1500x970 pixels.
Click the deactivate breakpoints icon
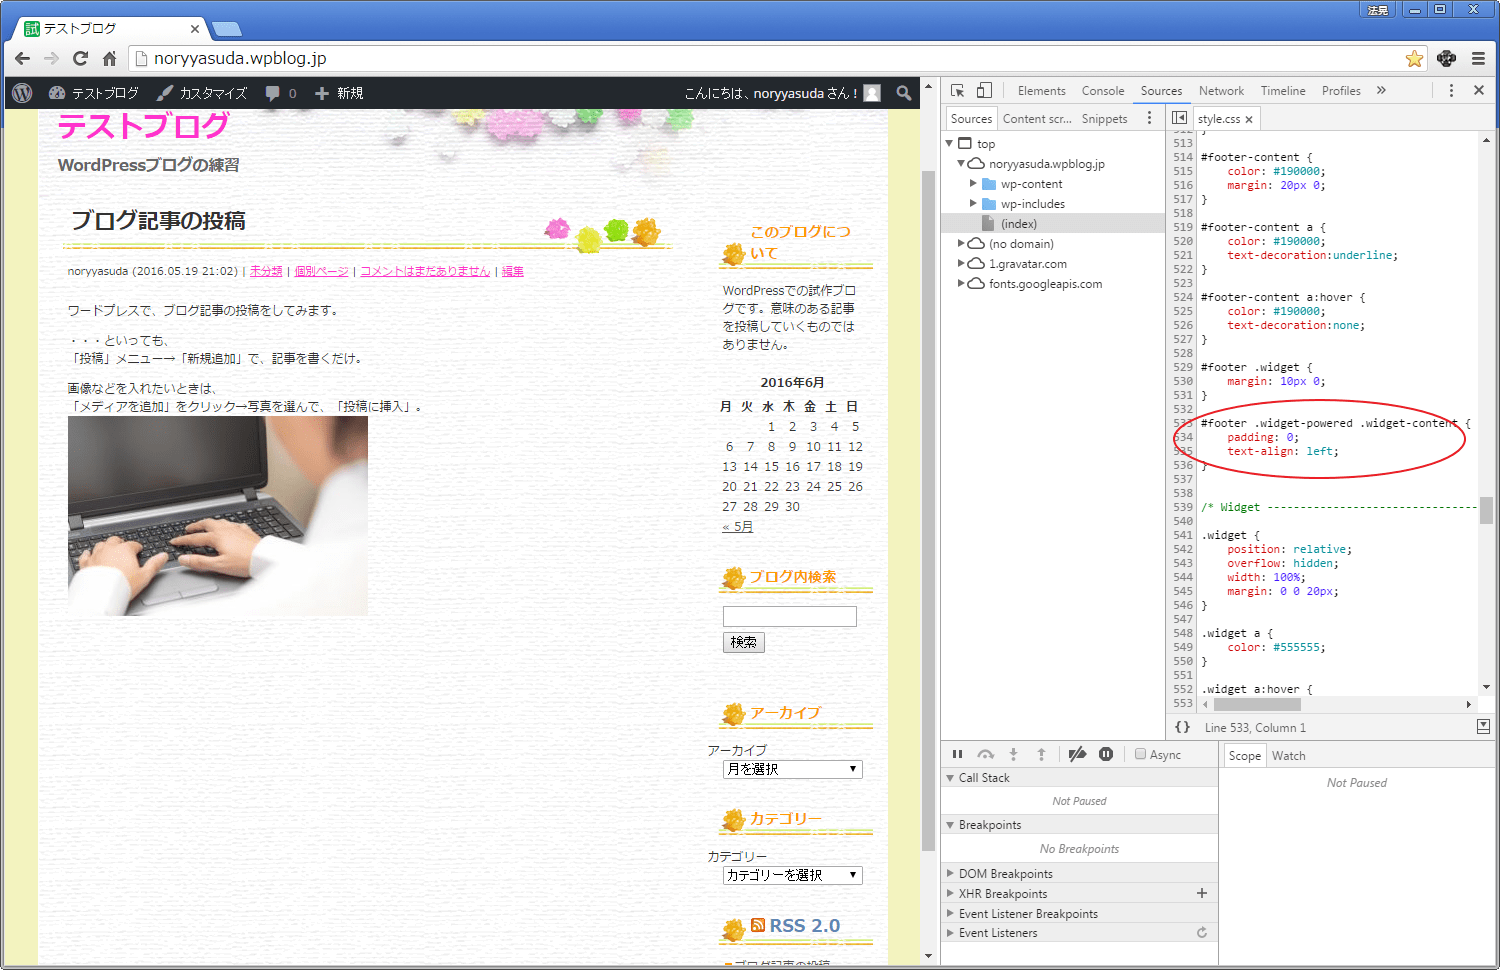[x=1077, y=754]
